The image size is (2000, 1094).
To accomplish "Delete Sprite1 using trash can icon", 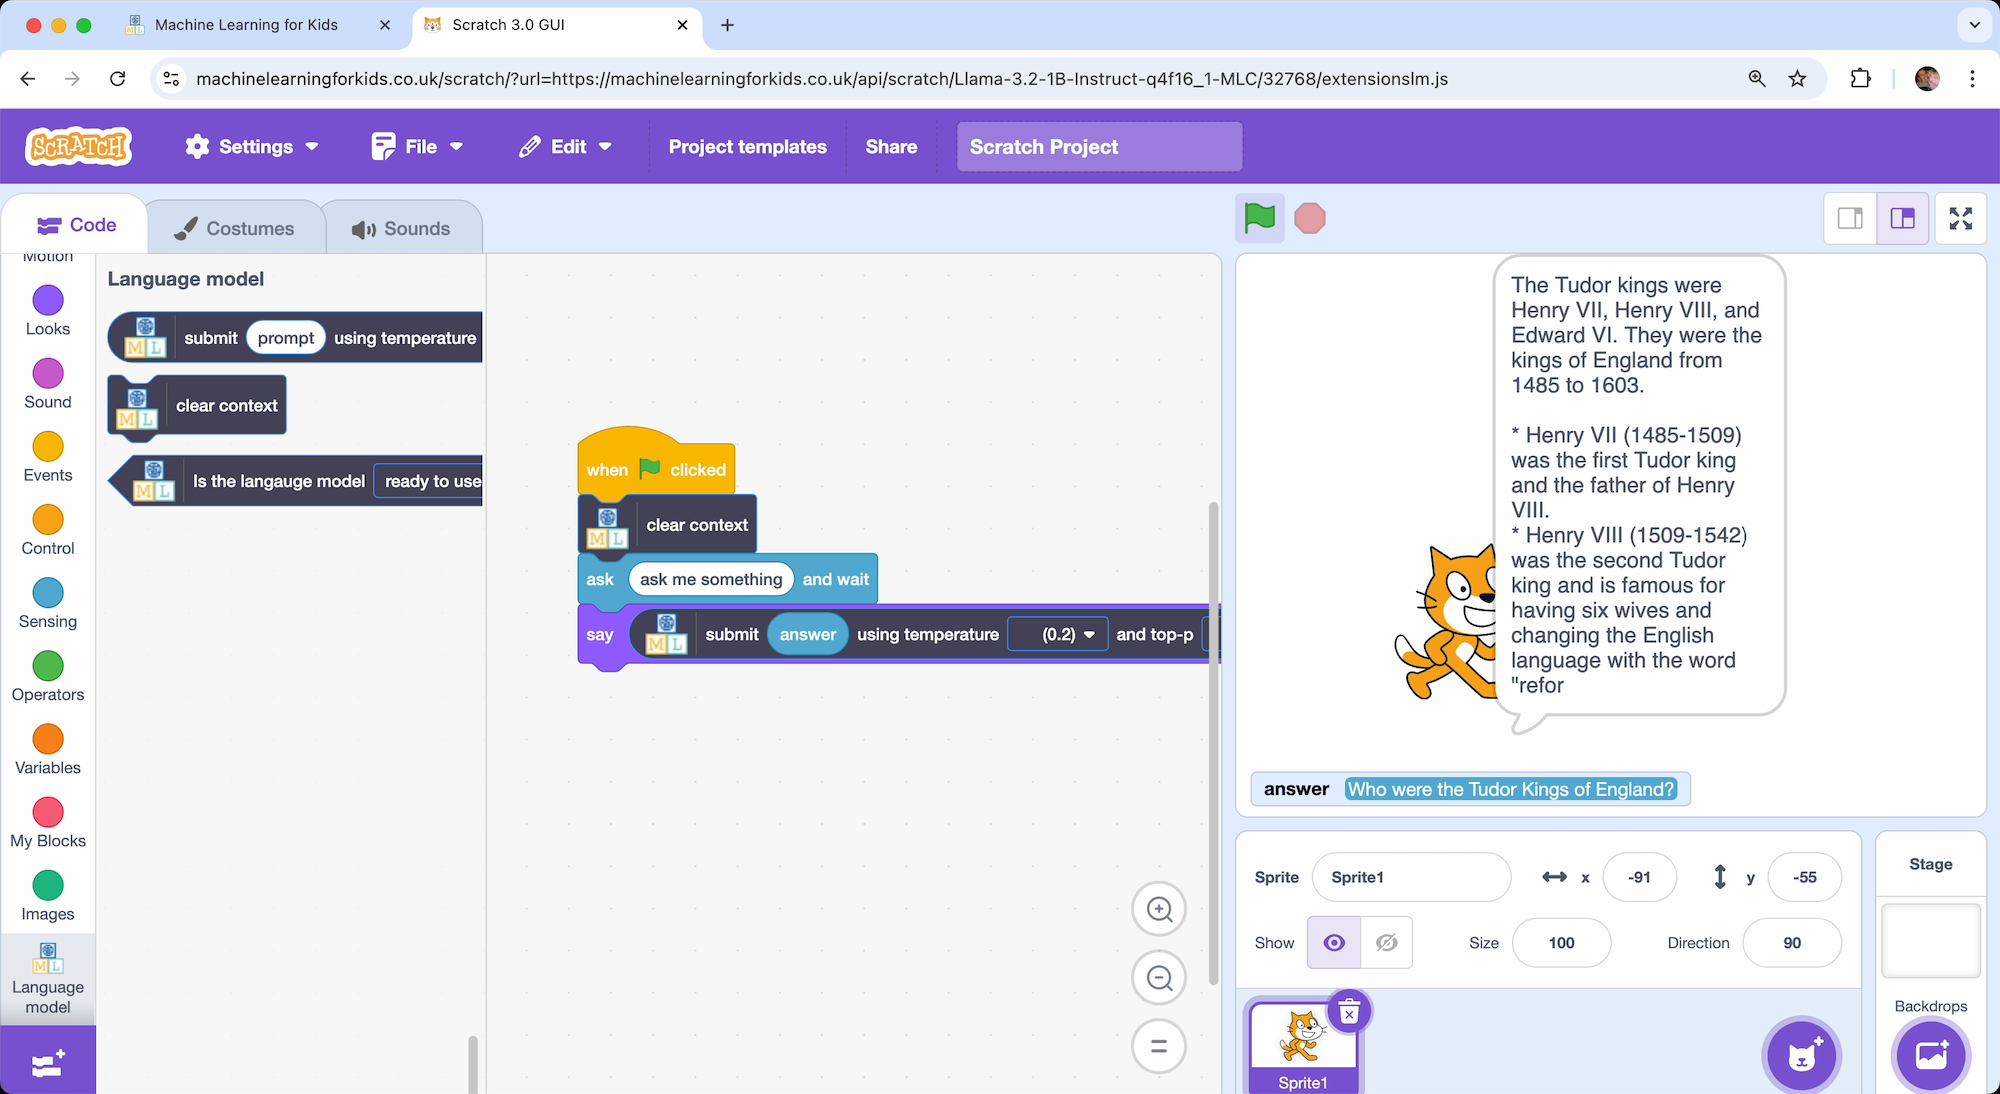I will (x=1349, y=1013).
